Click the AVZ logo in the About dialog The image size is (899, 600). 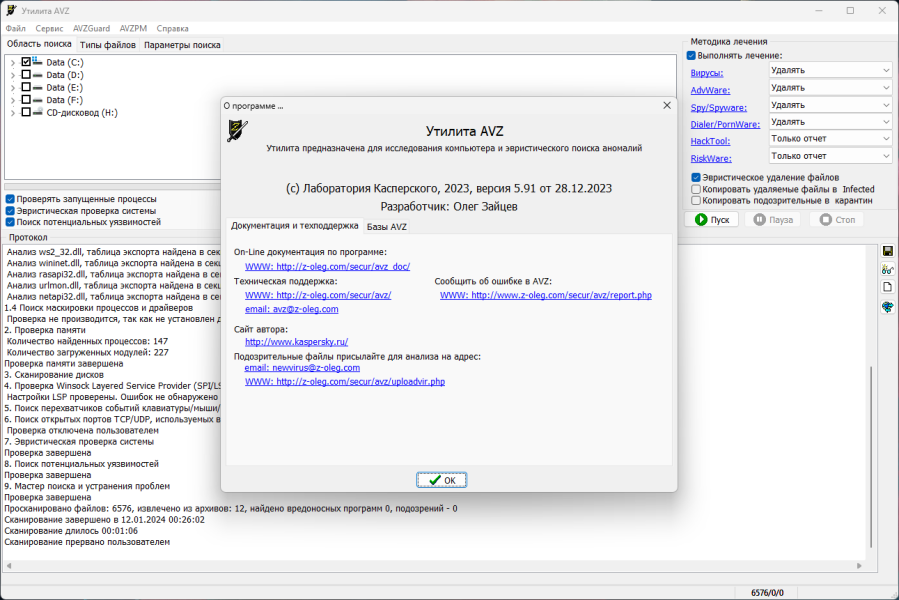237,131
